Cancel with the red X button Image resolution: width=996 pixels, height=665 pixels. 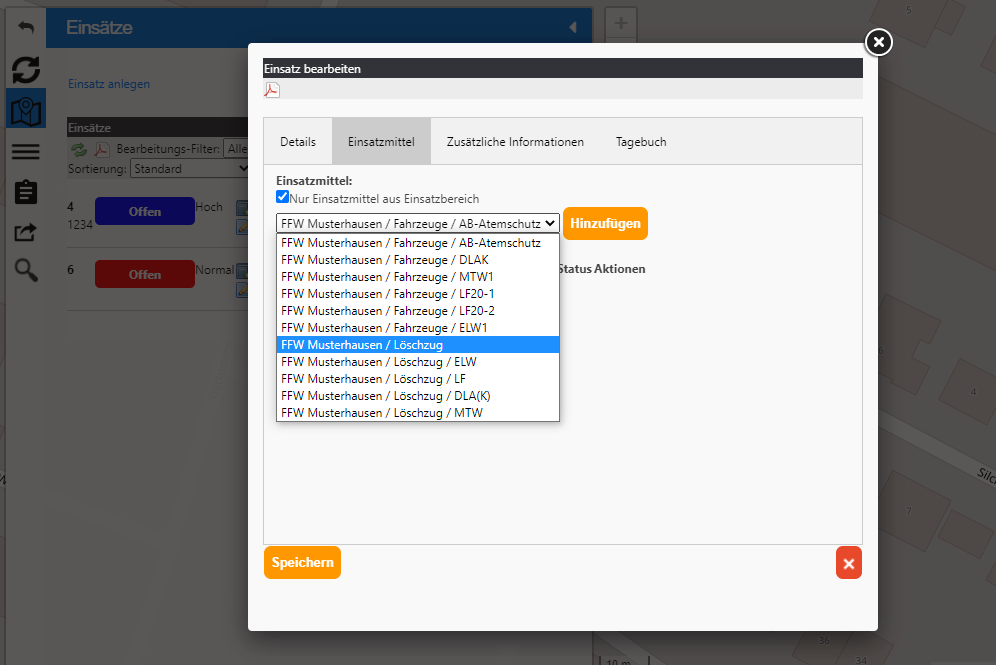tap(848, 563)
